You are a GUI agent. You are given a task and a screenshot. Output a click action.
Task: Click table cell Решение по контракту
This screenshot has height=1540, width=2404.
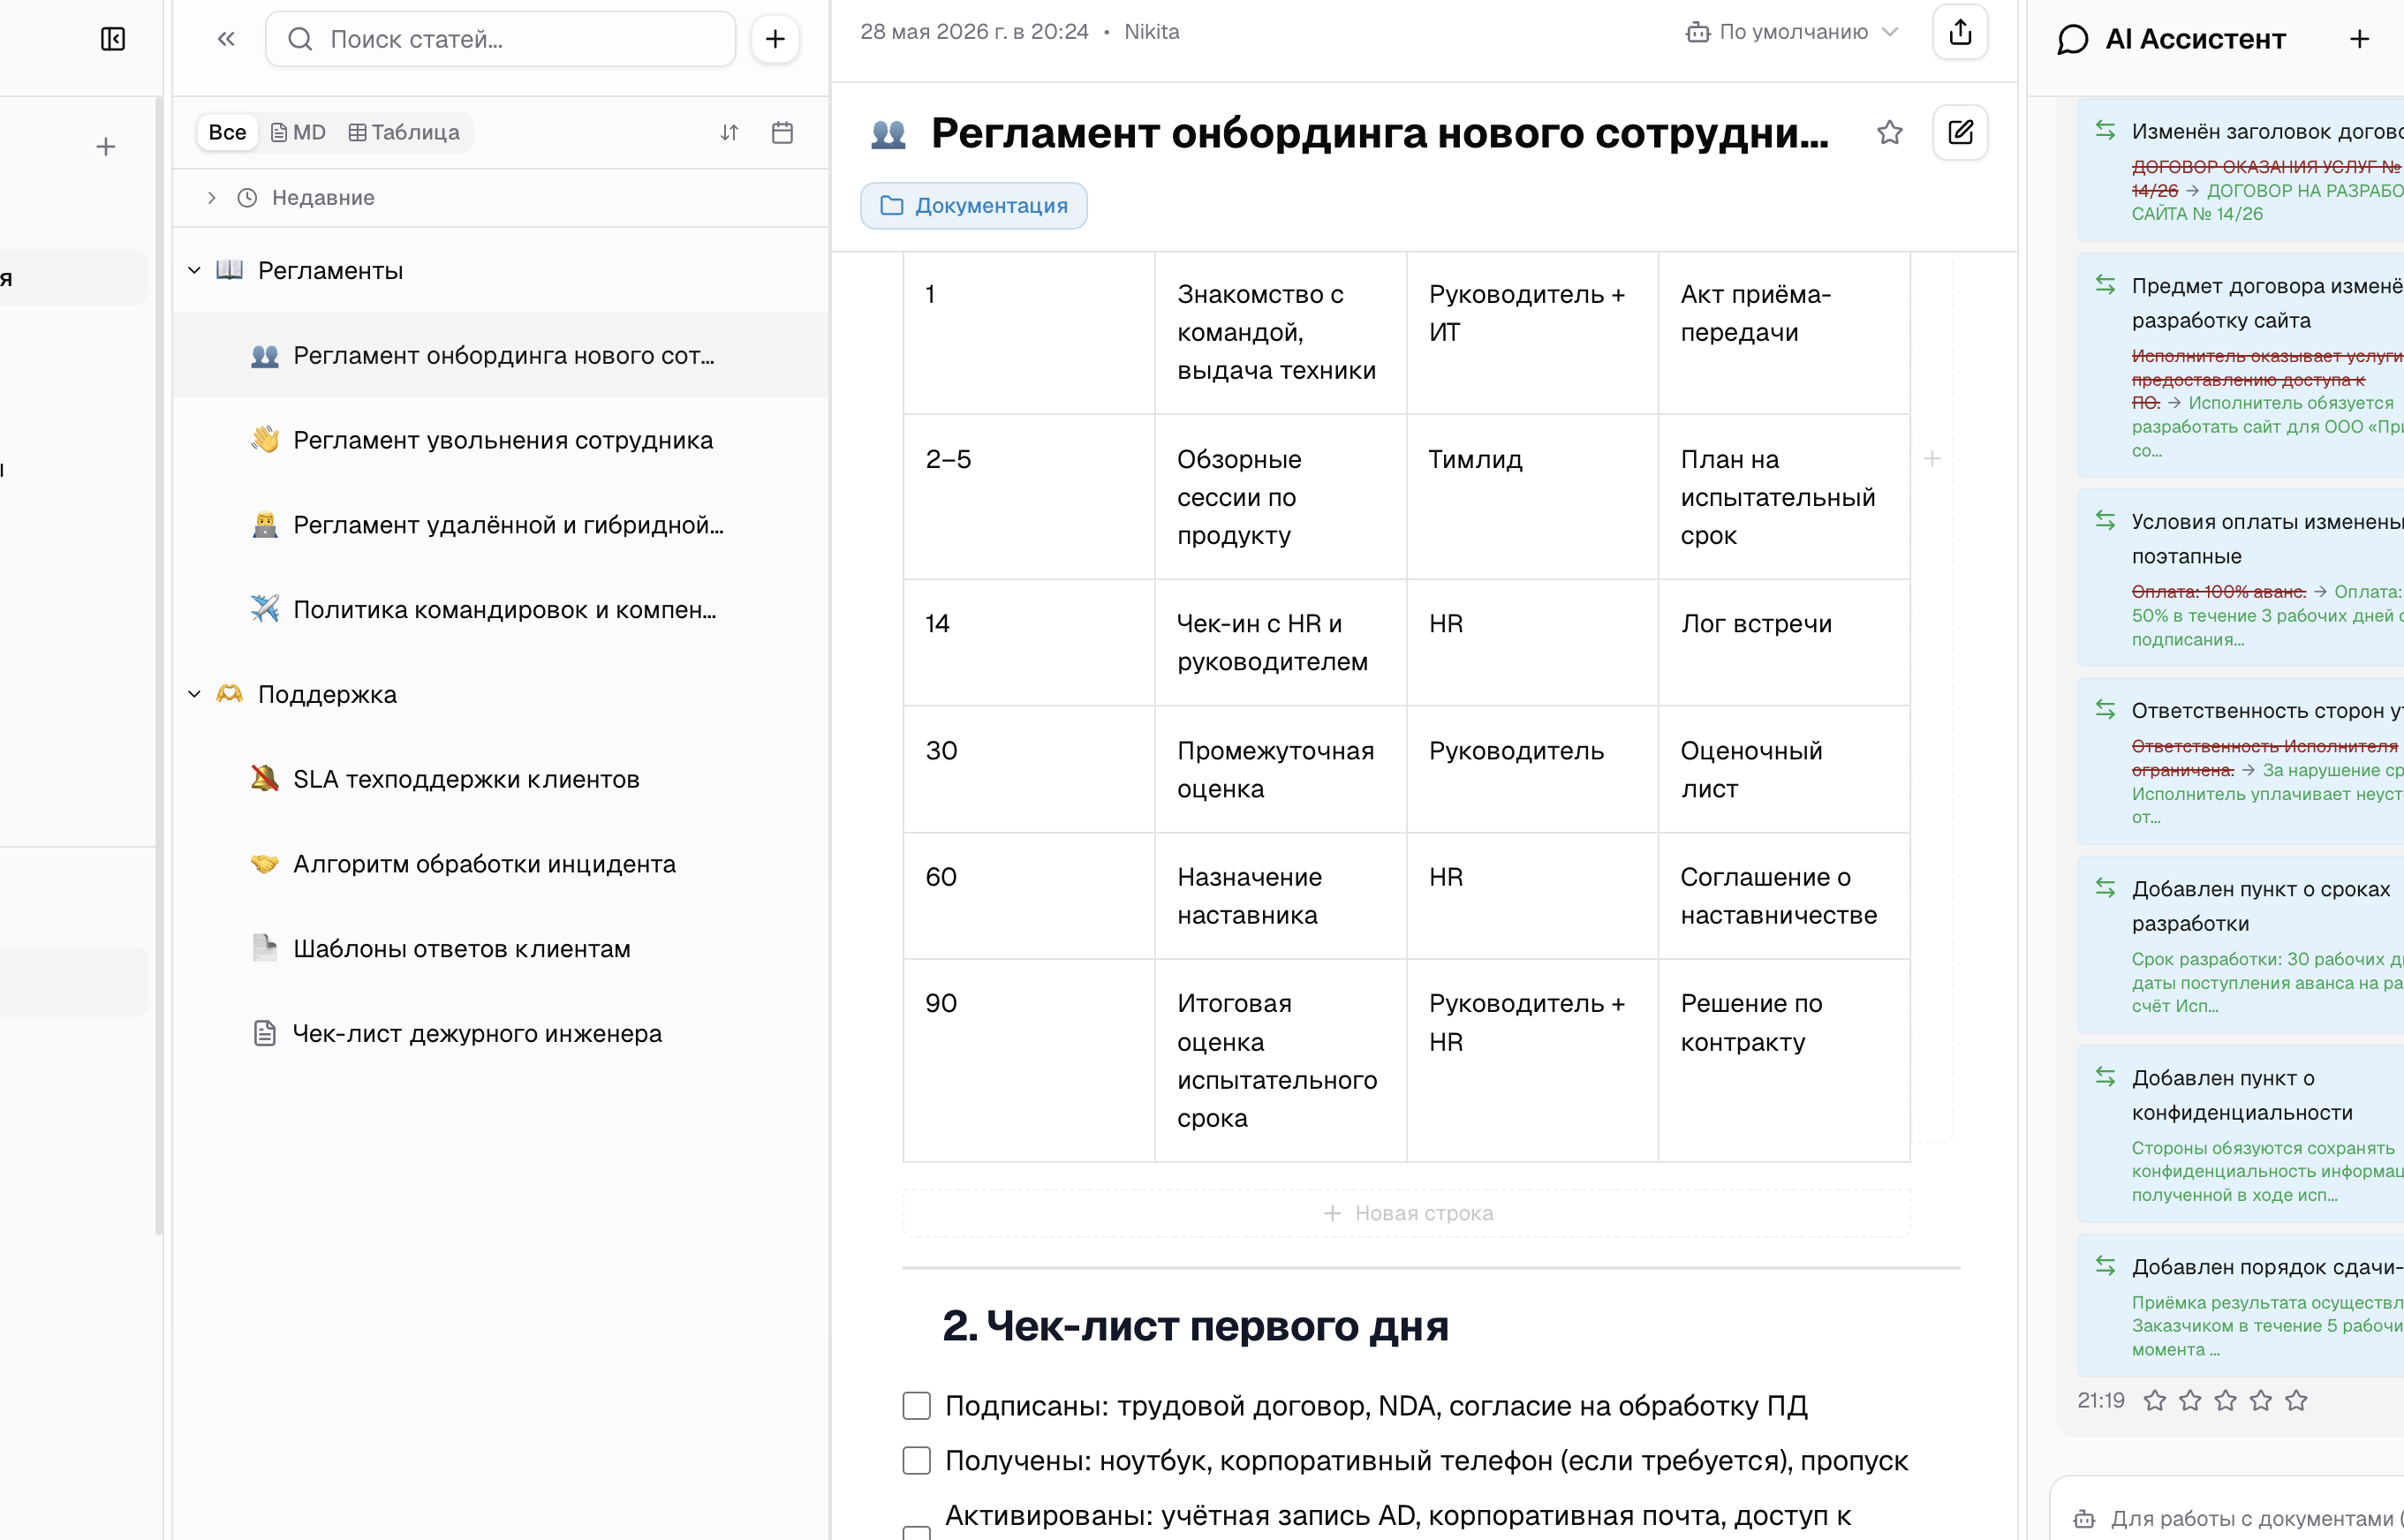[1784, 1060]
